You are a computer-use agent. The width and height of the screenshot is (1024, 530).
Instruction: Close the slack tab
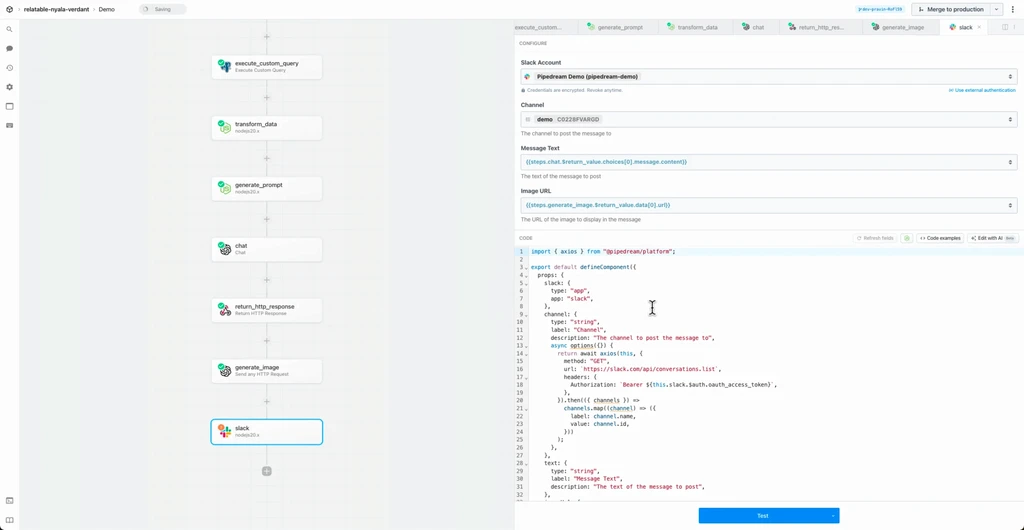[x=979, y=27]
